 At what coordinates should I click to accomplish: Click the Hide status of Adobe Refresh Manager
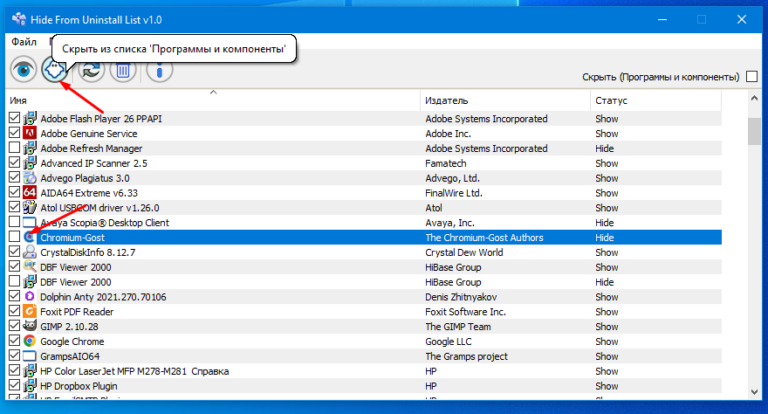pyautogui.click(x=604, y=148)
